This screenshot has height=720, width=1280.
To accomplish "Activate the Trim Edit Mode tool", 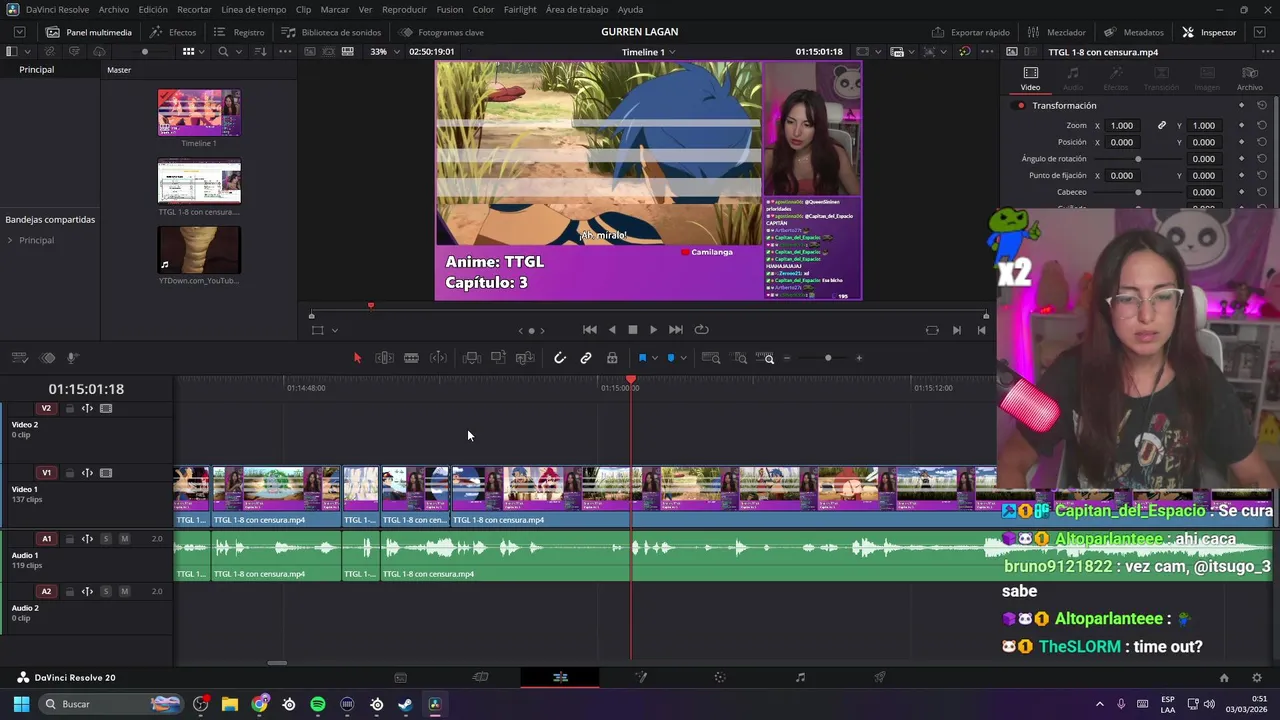I will 384,358.
